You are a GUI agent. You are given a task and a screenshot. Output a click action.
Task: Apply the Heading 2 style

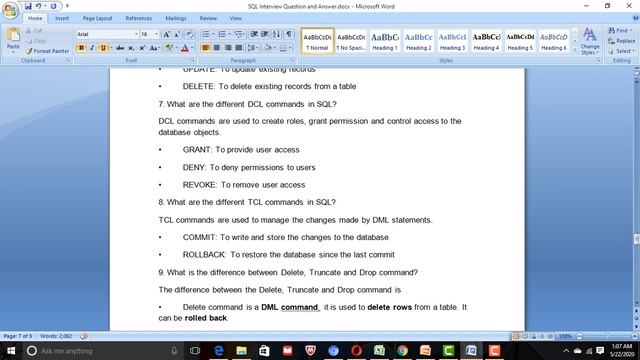coord(419,41)
